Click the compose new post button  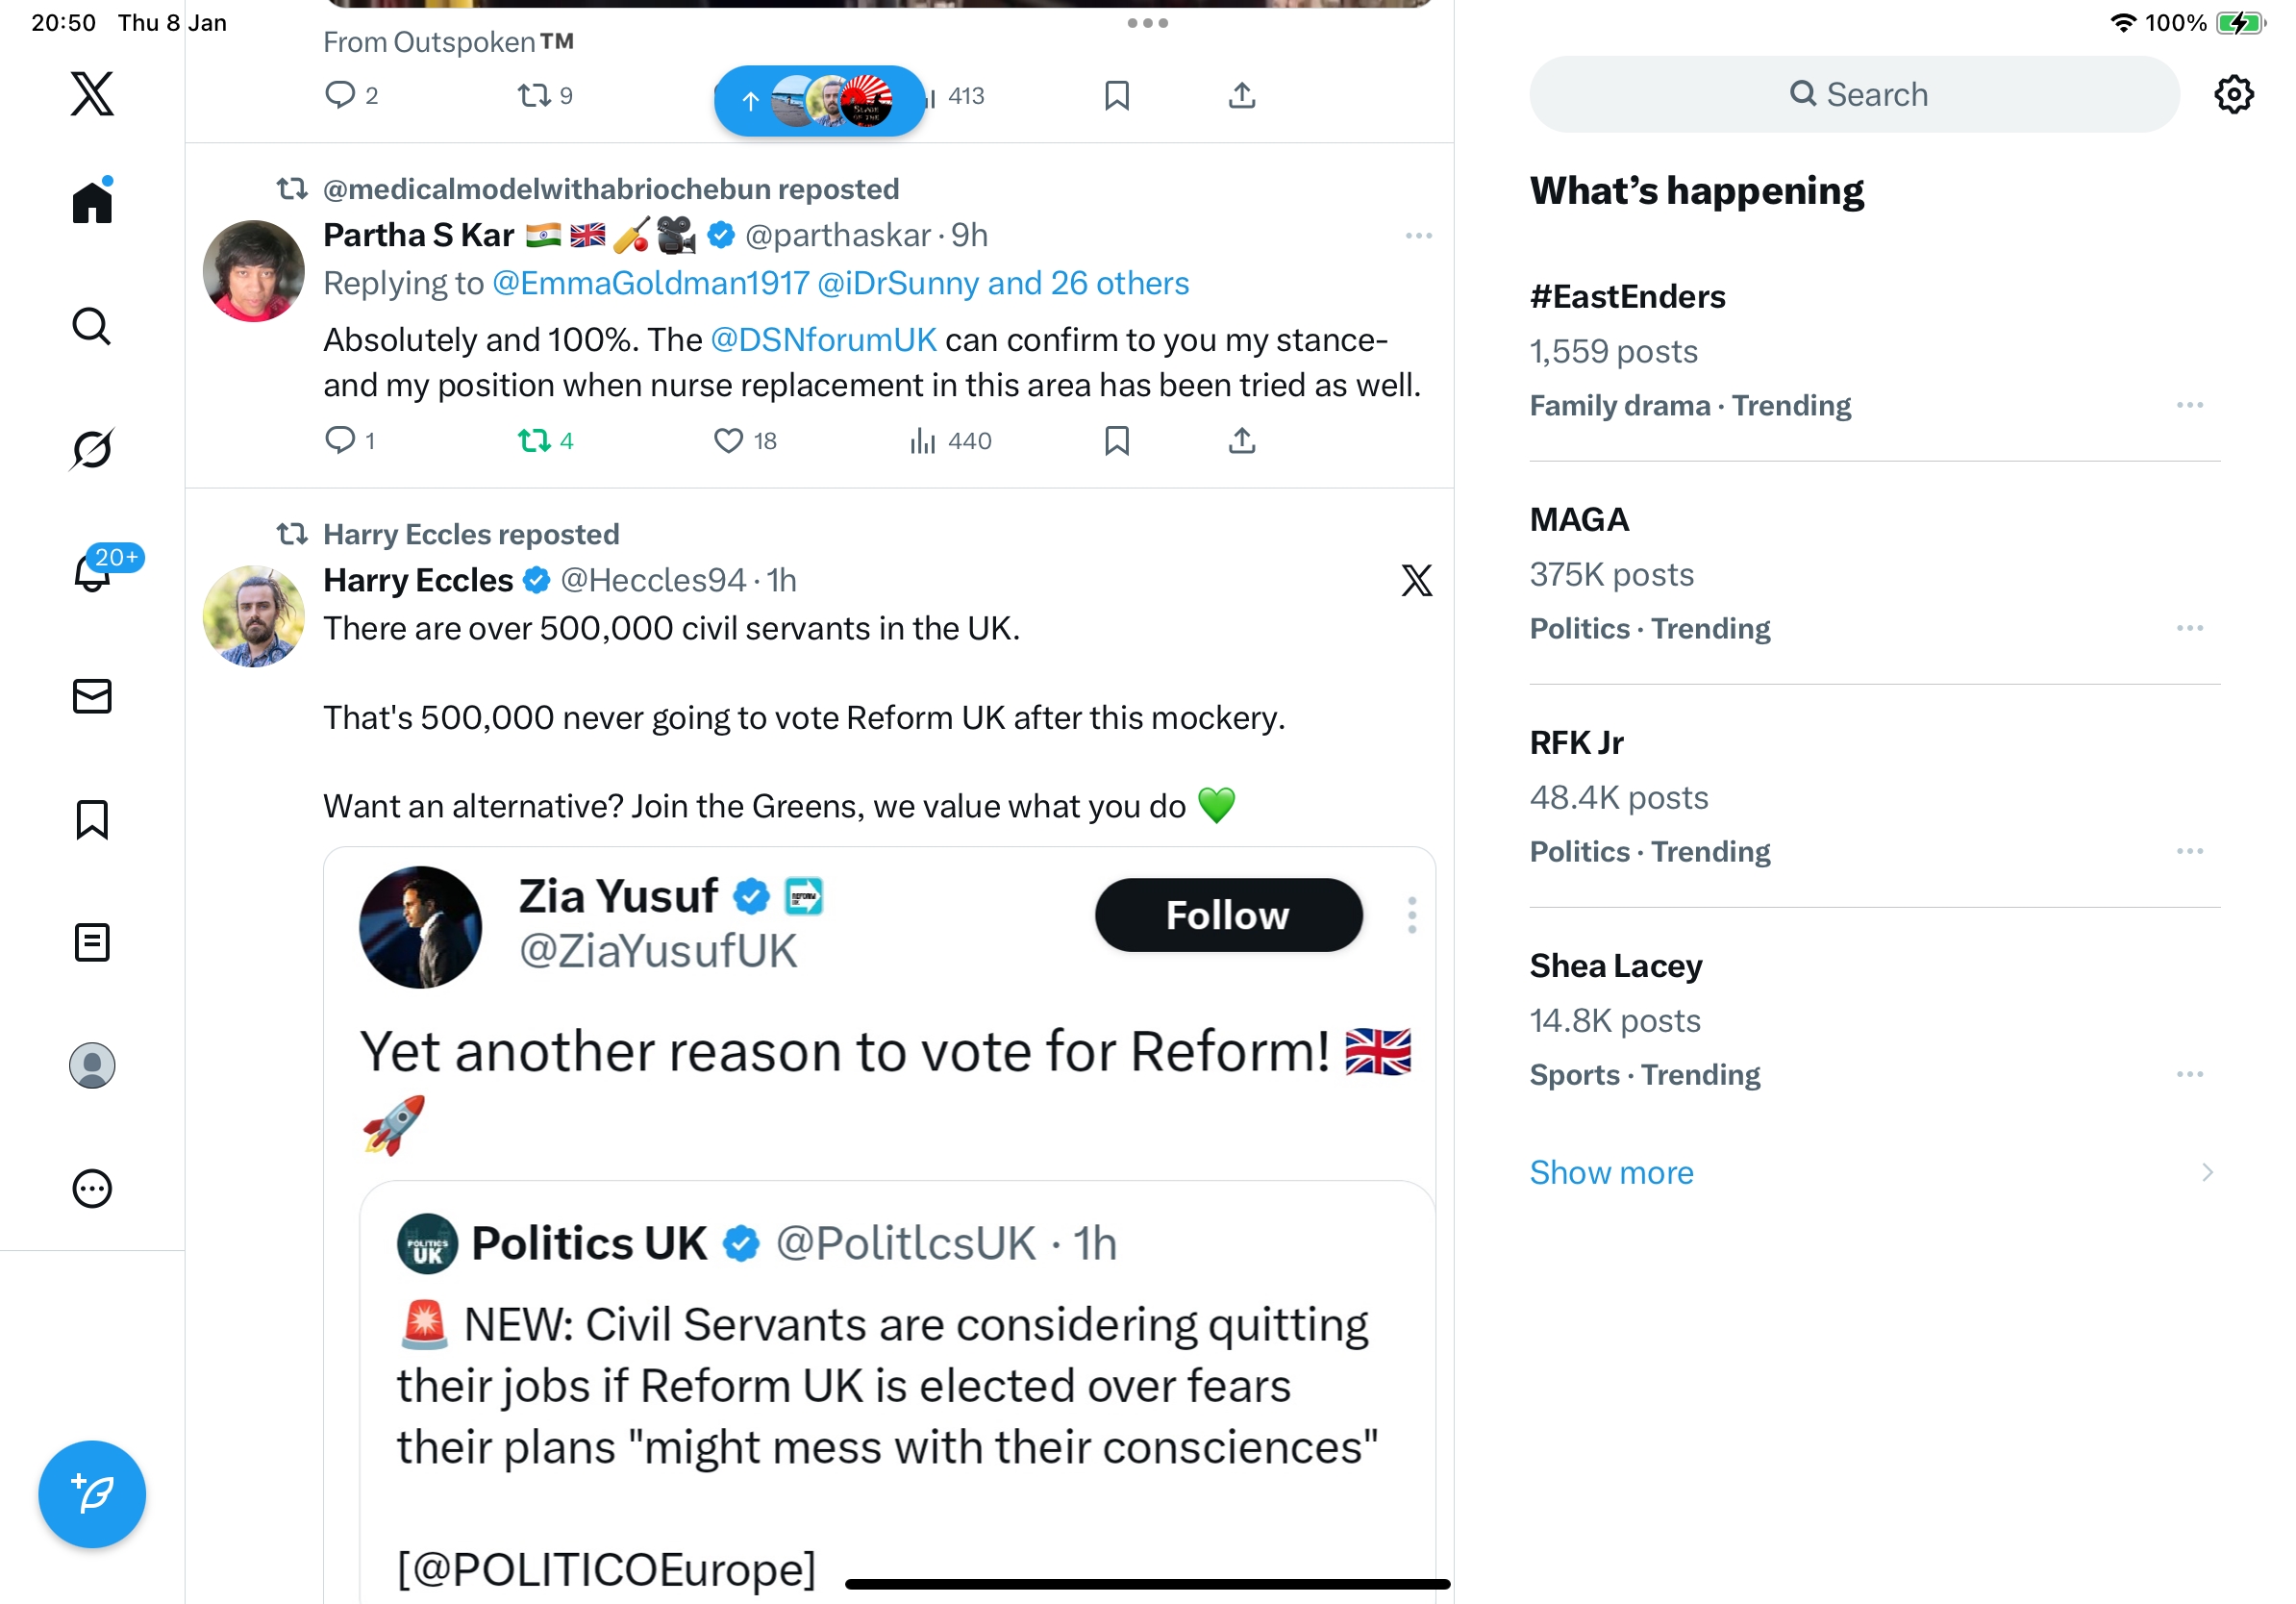pyautogui.click(x=92, y=1494)
